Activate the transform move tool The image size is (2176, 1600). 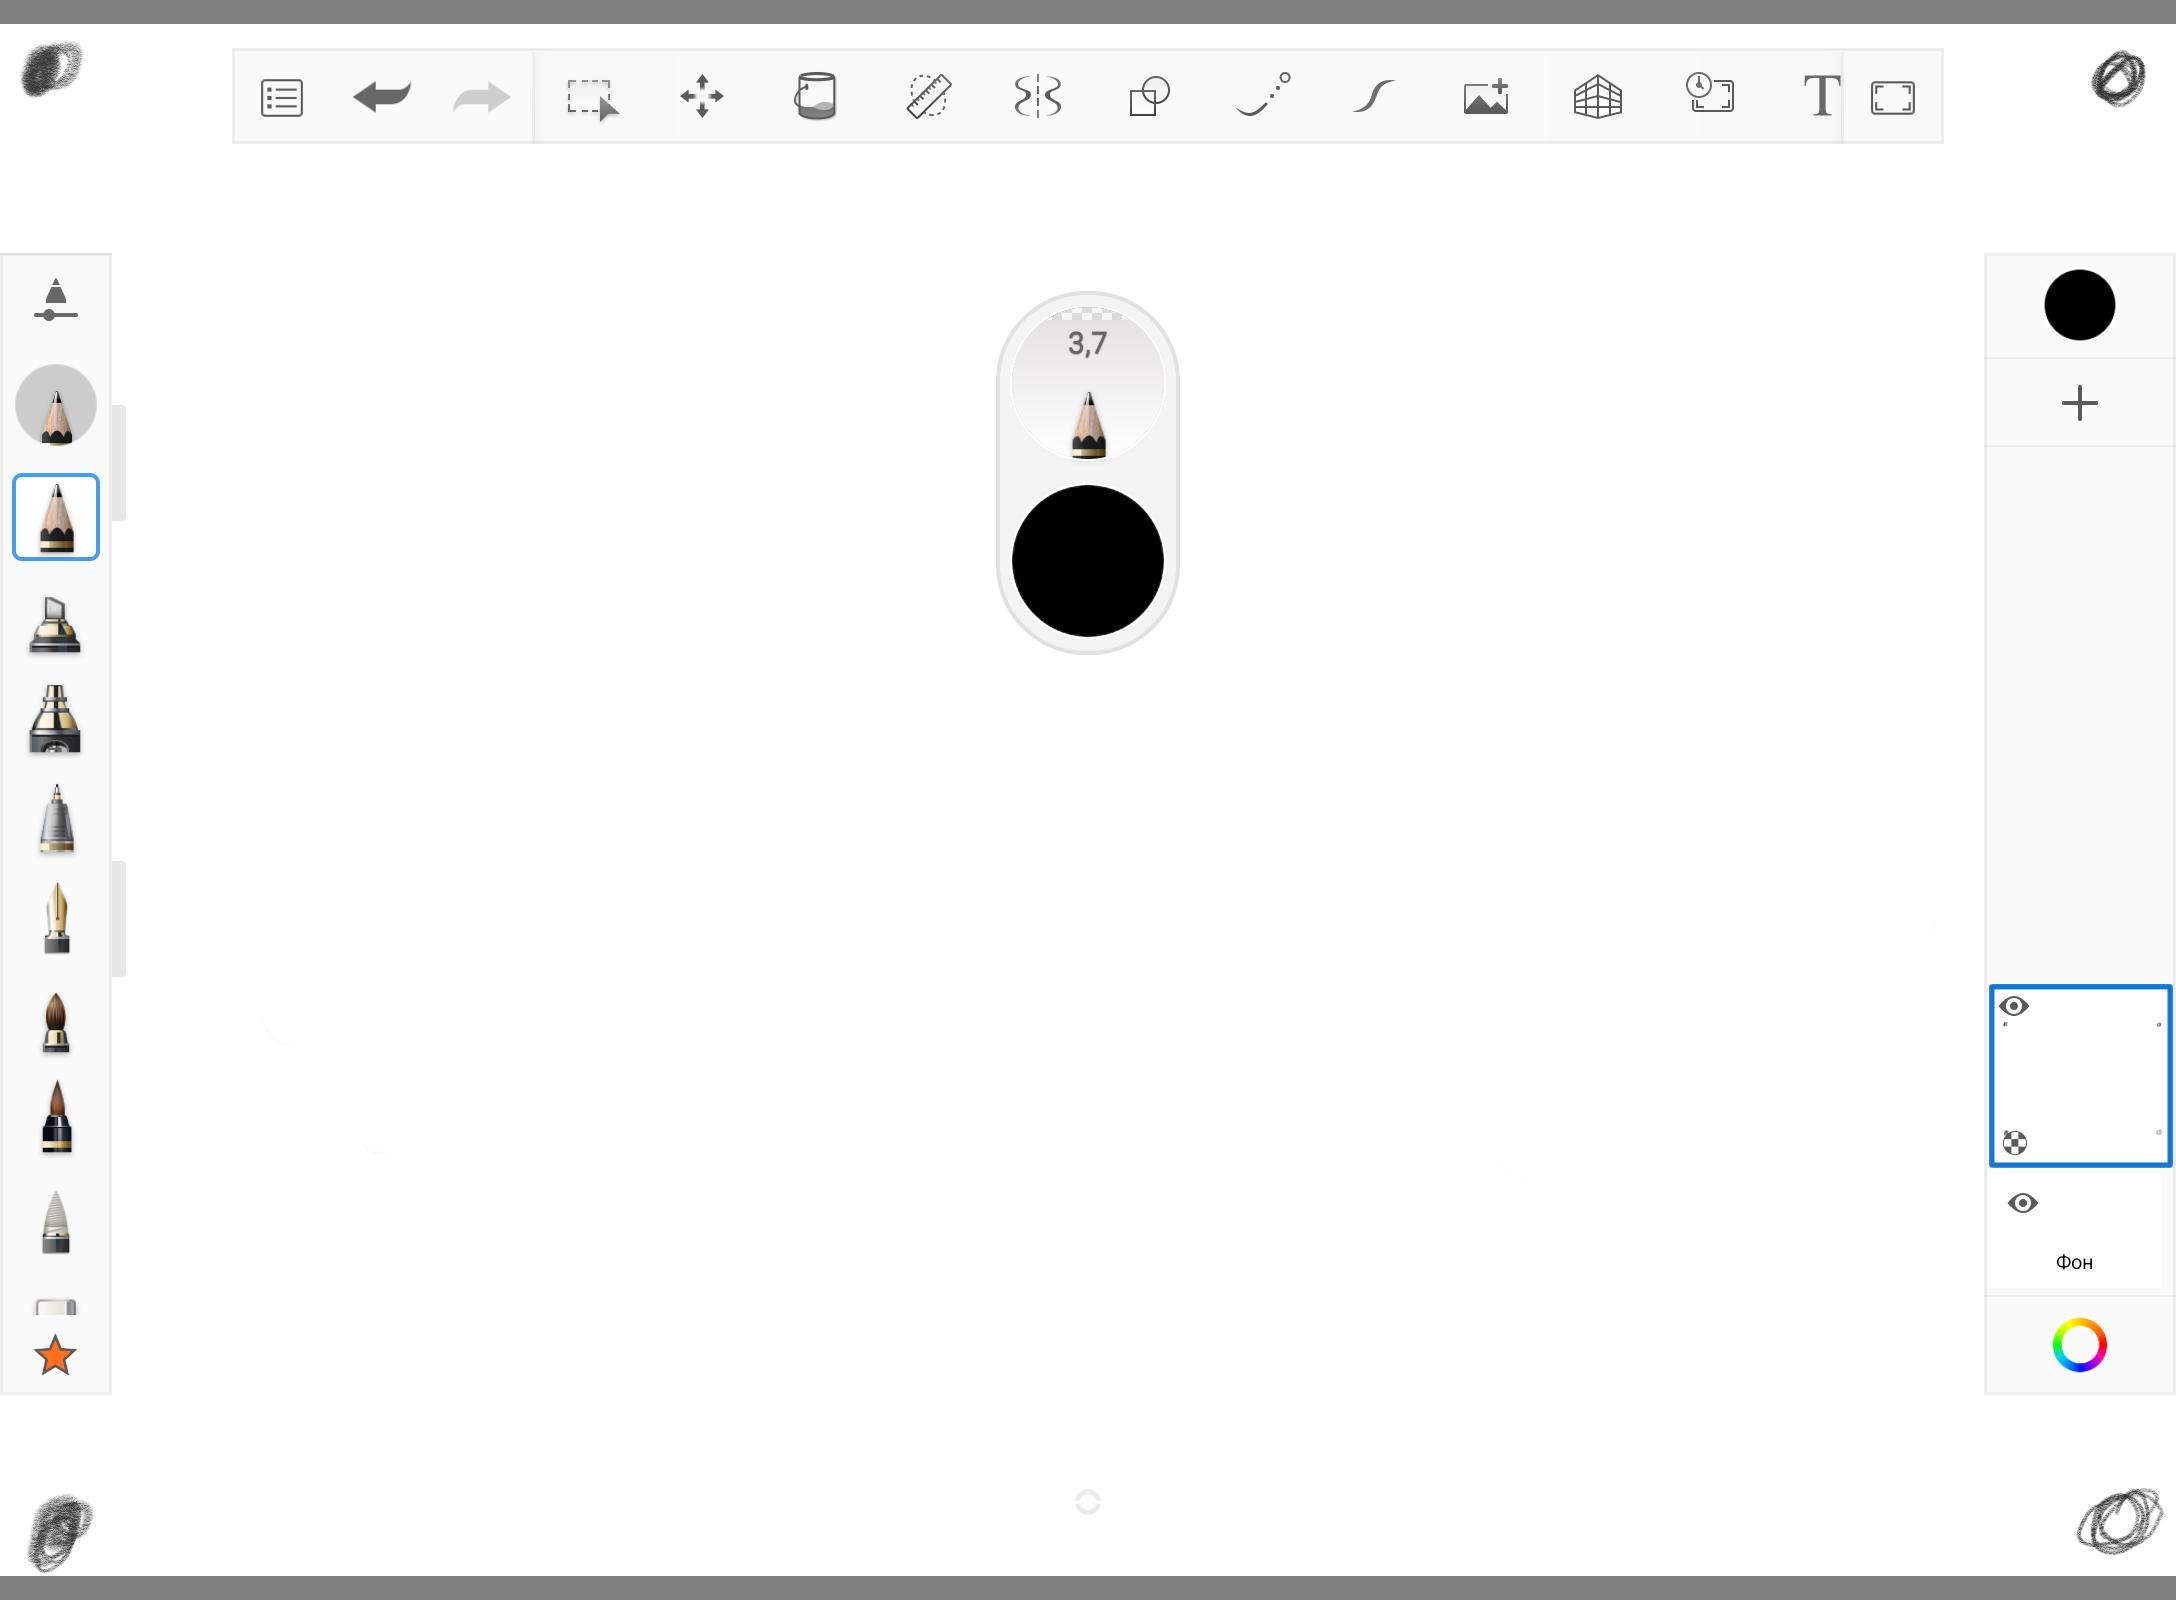(702, 97)
